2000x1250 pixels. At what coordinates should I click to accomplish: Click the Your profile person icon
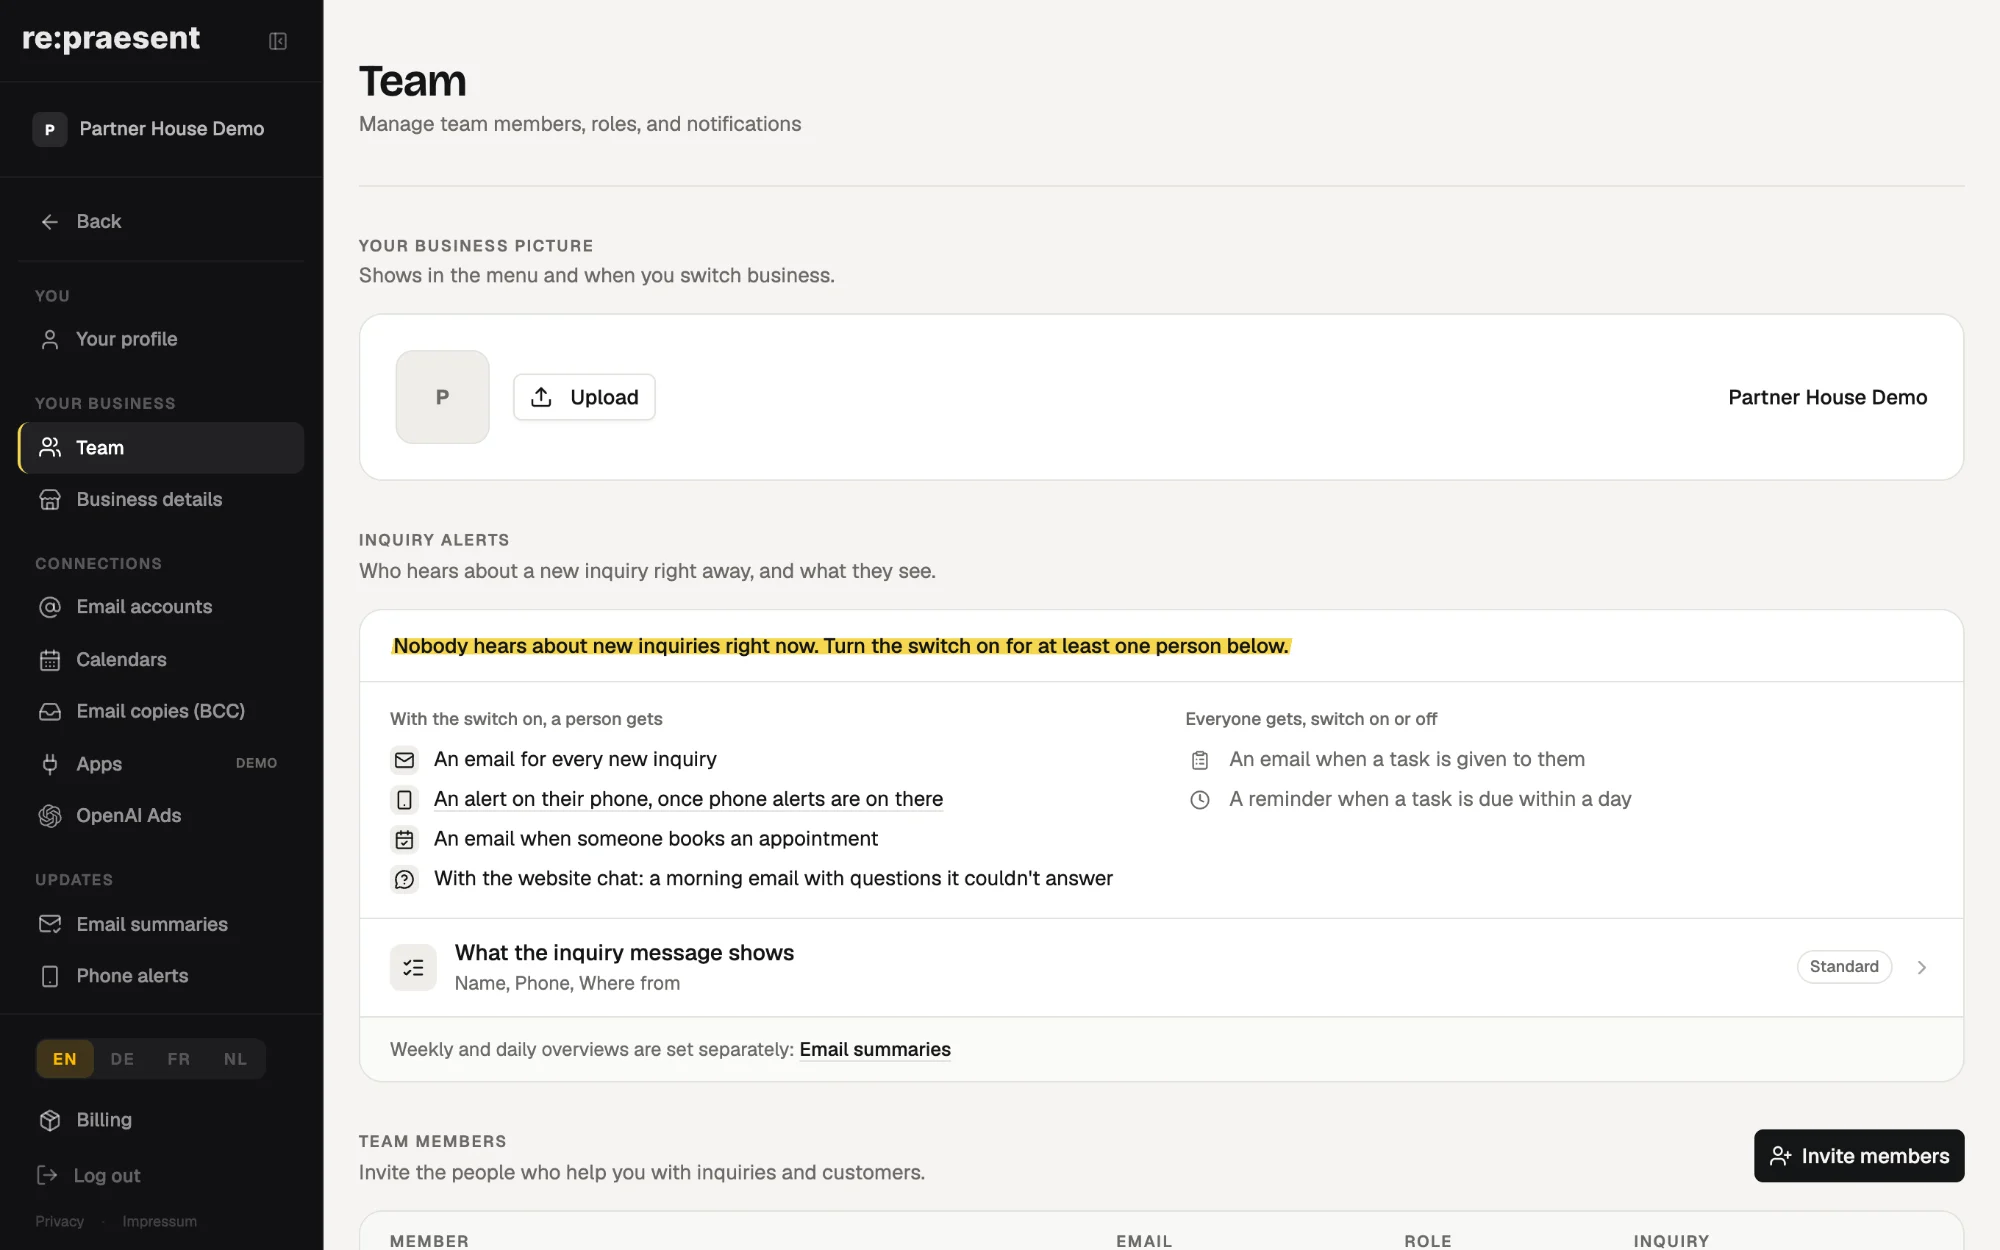click(50, 340)
